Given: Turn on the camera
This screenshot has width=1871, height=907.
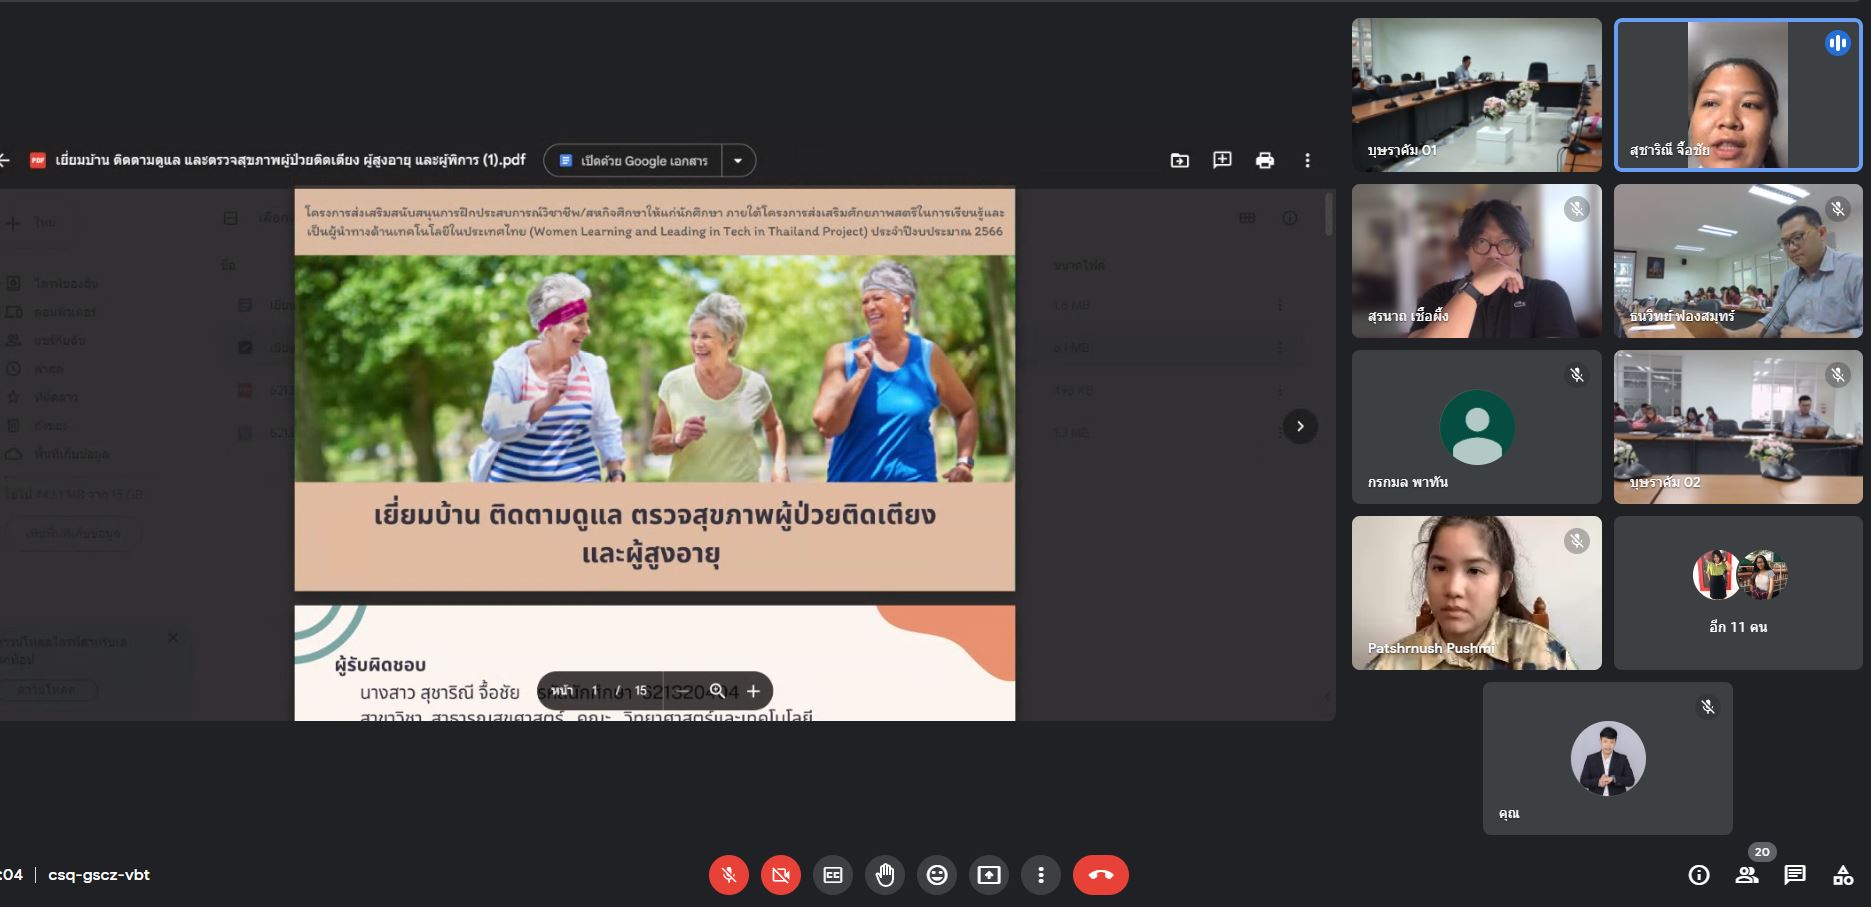Looking at the screenshot, I should click(x=781, y=875).
